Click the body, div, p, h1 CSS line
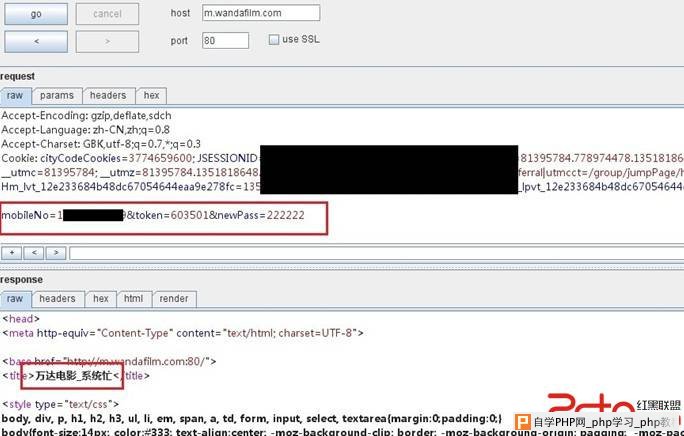 pyautogui.click(x=252, y=419)
